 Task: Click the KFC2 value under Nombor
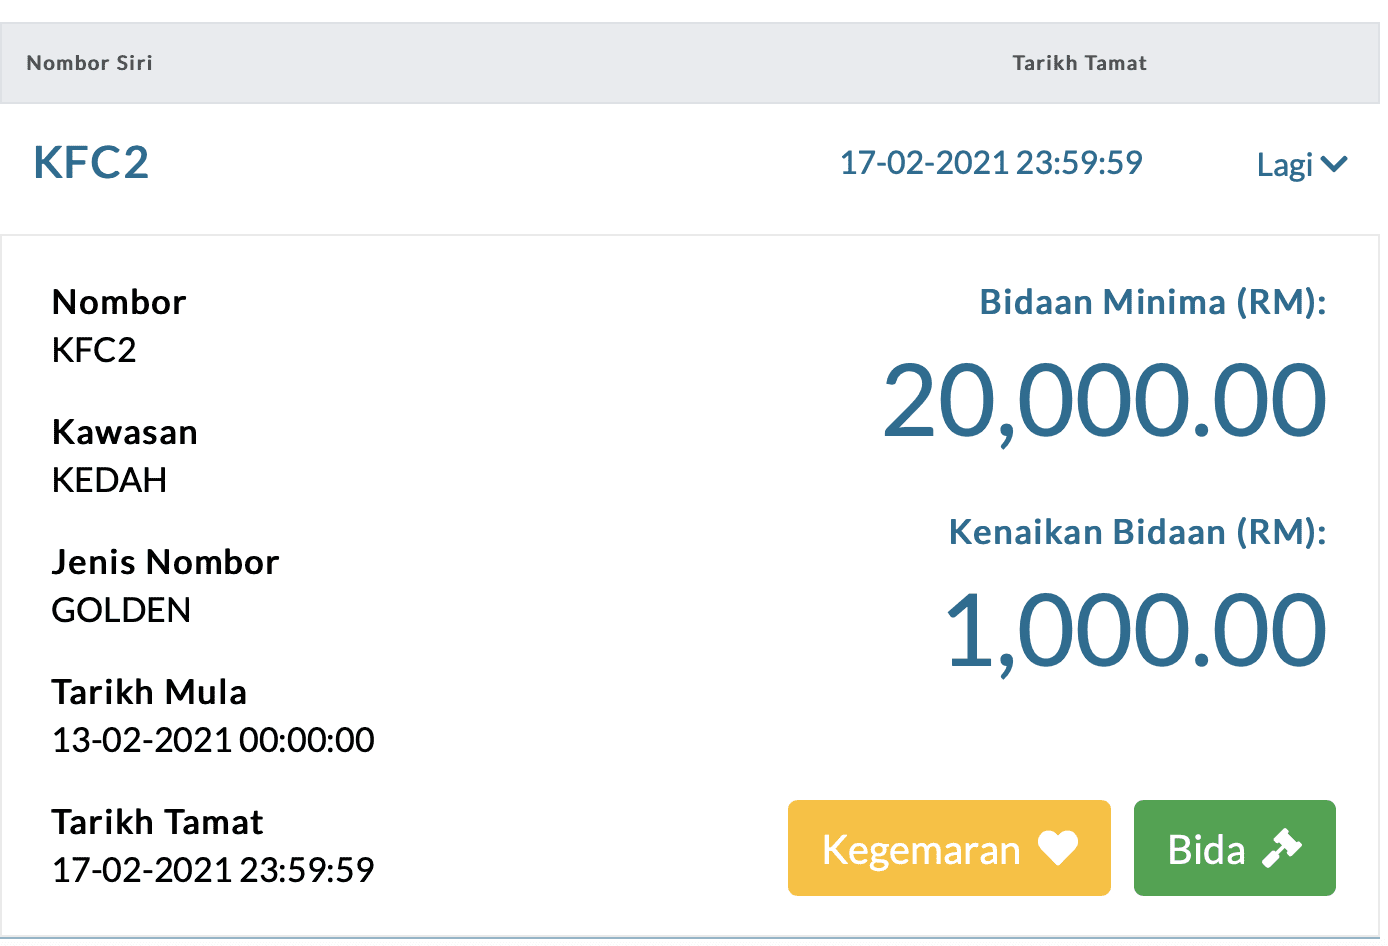(94, 351)
